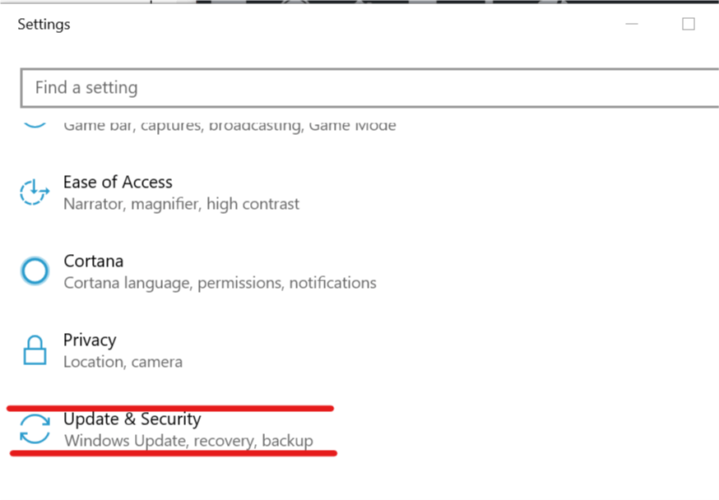The image size is (719, 500).
Task: Click the Settings window title text
Action: [44, 24]
